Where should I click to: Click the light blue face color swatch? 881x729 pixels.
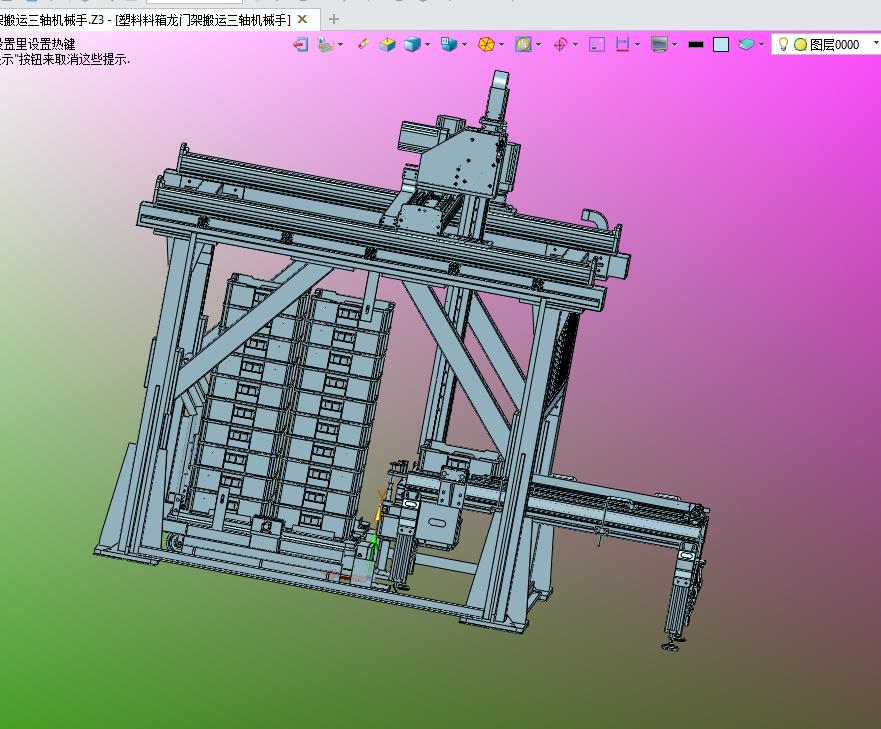click(721, 44)
